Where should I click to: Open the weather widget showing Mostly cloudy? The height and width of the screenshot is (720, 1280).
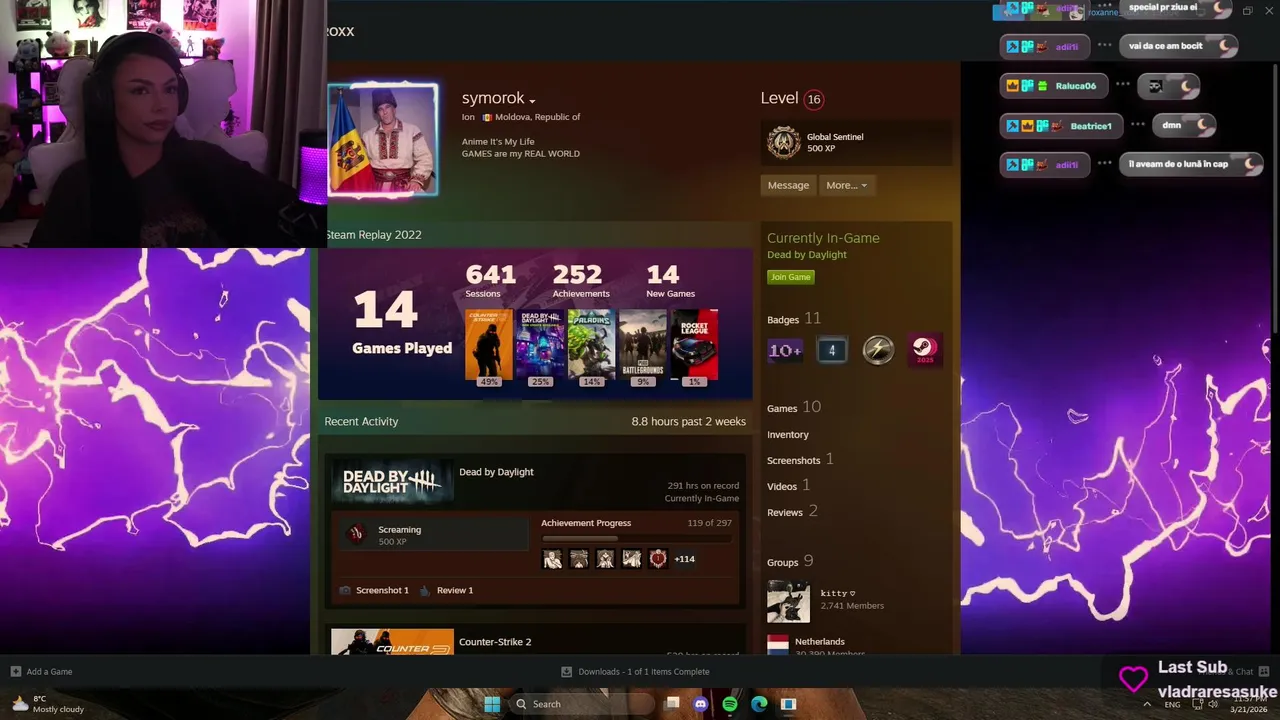pos(48,704)
